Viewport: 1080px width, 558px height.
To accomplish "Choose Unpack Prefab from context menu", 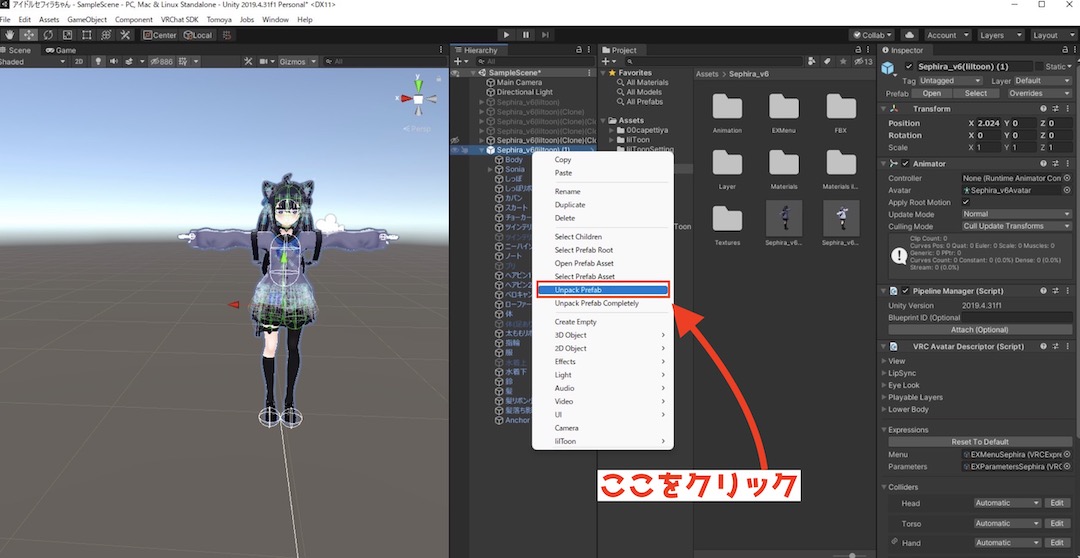I will [603, 290].
